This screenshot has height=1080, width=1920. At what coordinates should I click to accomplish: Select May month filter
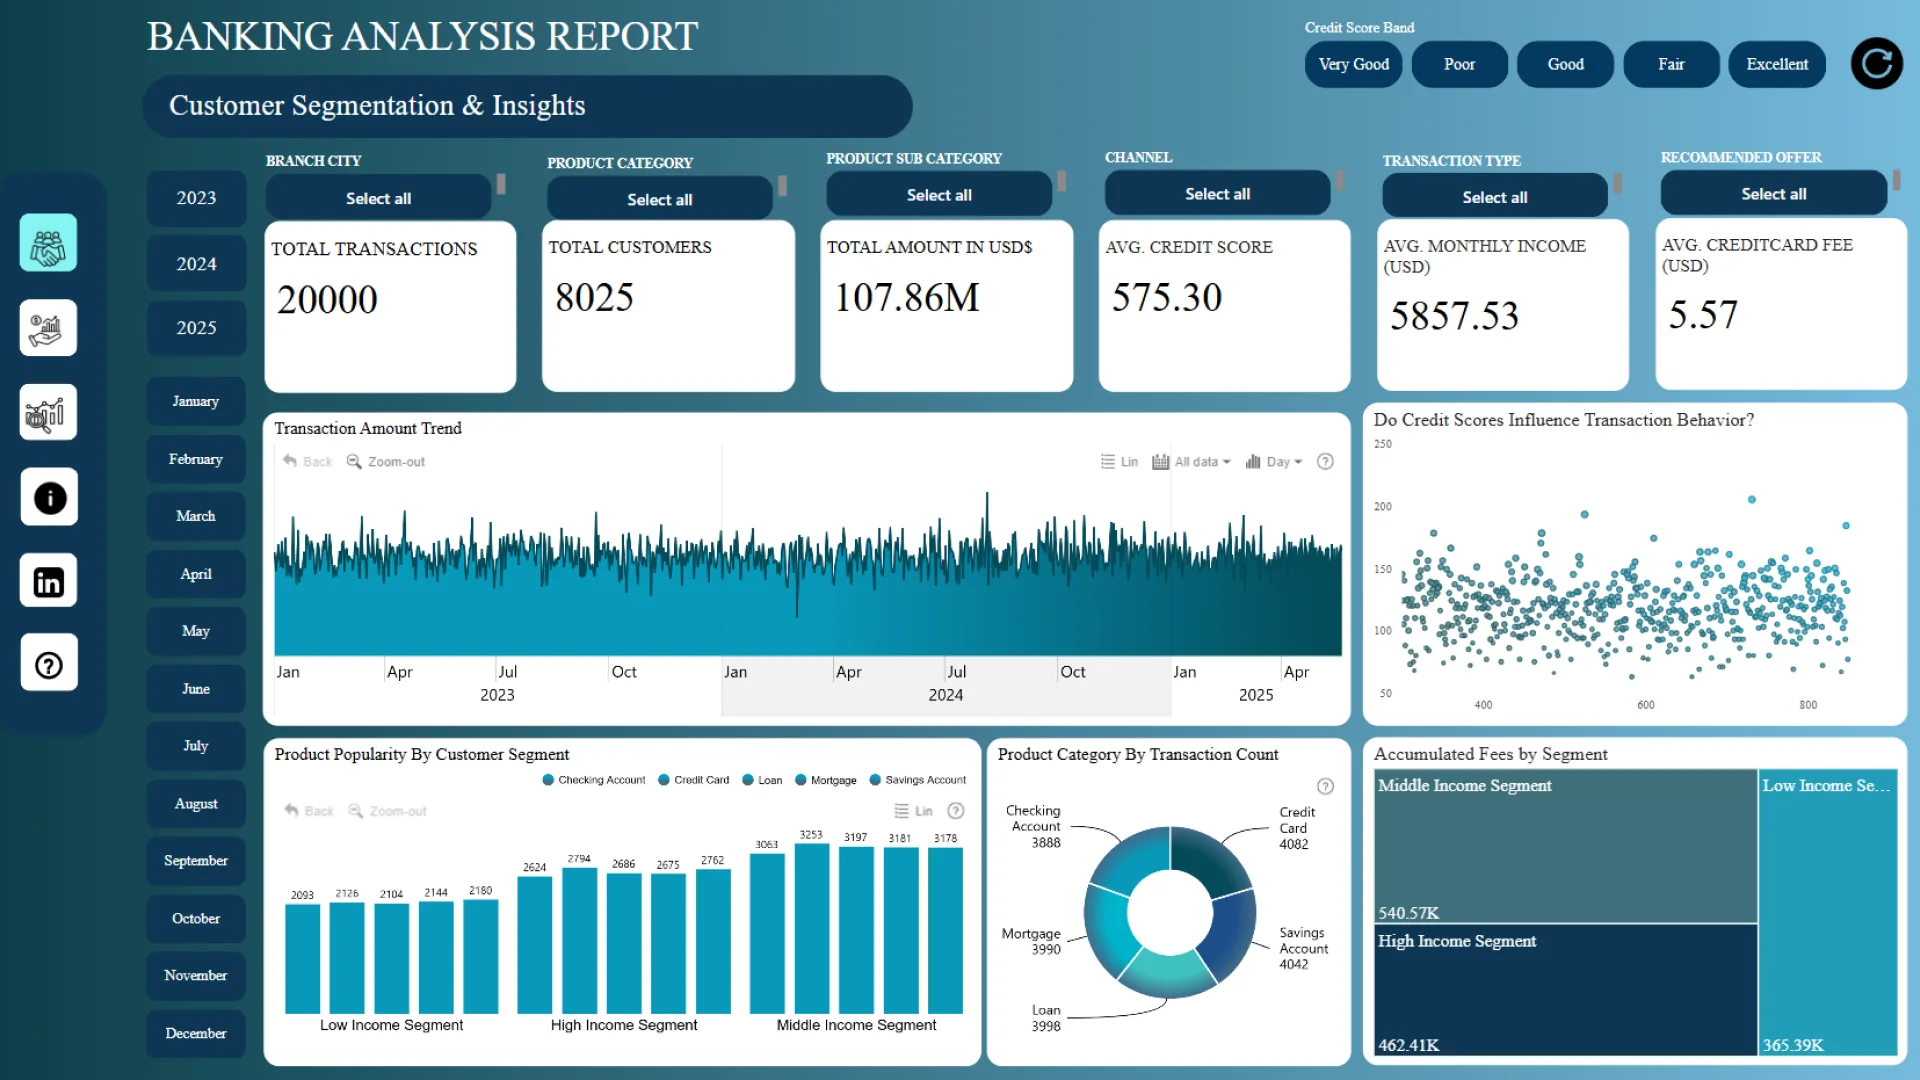196,631
